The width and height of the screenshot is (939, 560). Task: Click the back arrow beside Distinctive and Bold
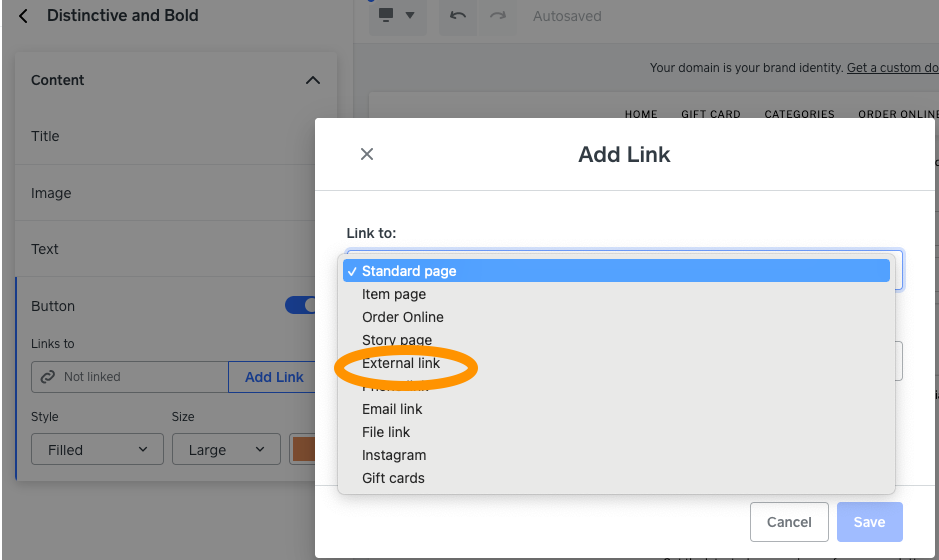point(24,16)
